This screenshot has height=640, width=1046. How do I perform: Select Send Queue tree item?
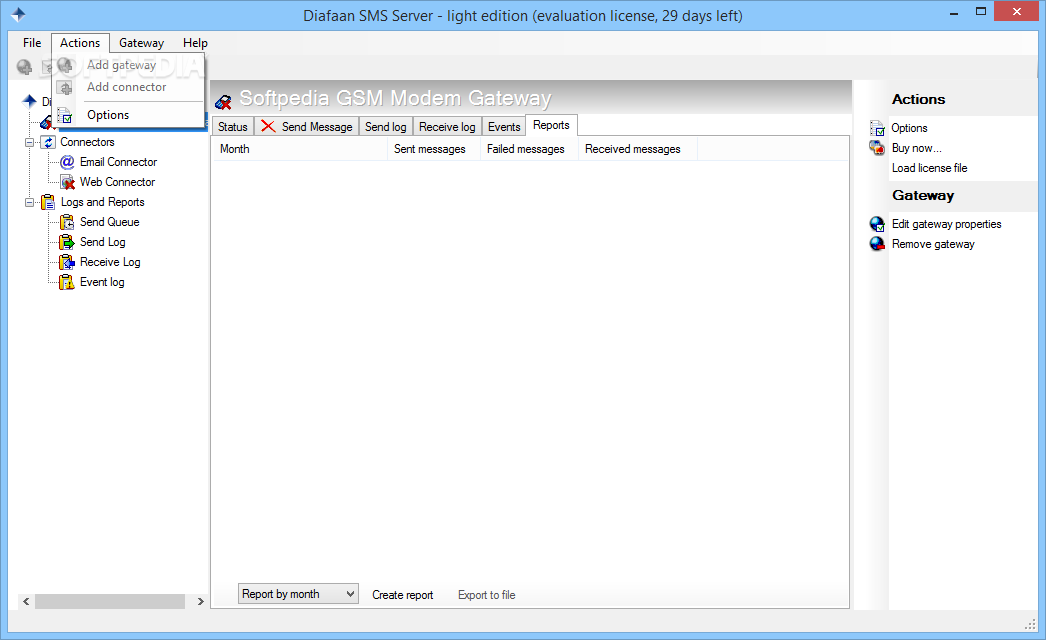[109, 222]
